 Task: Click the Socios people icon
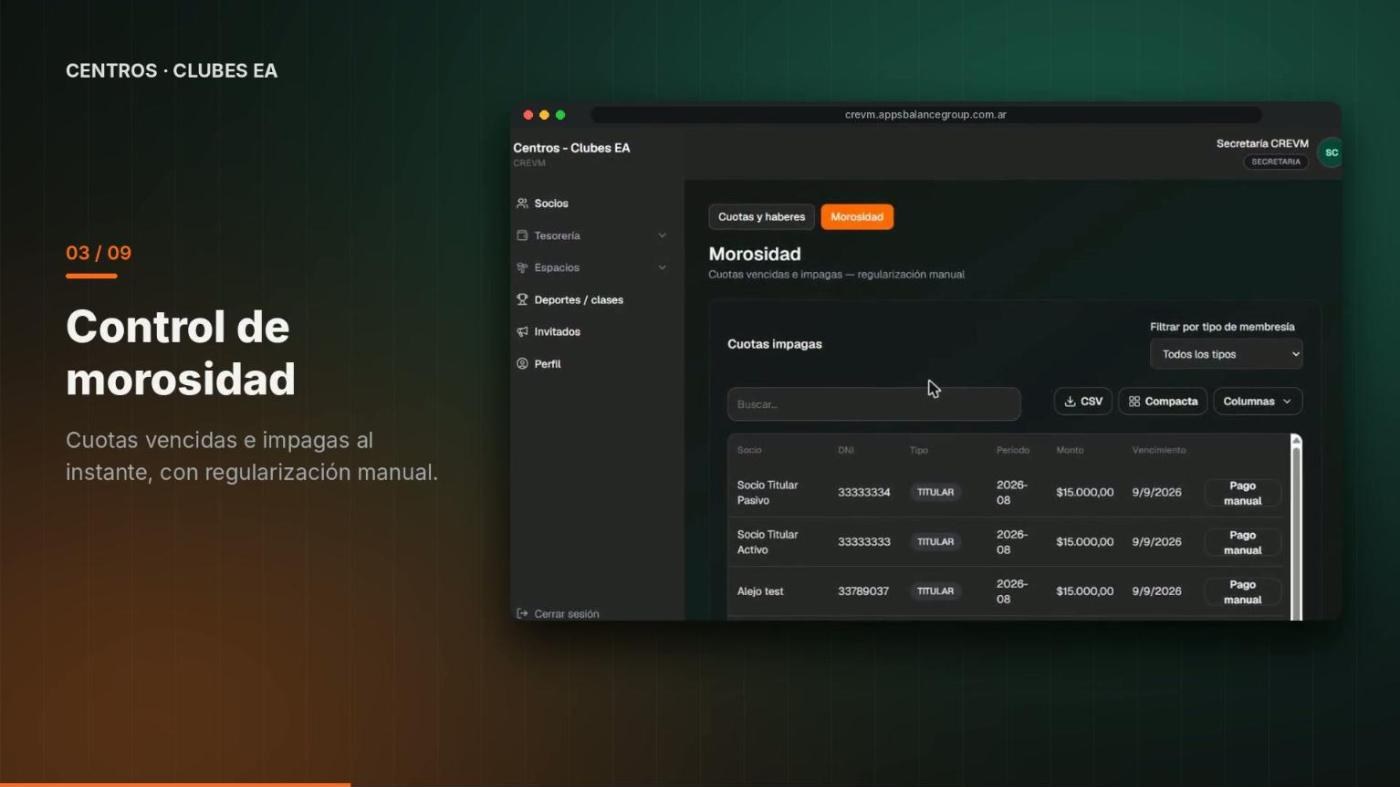coord(522,203)
